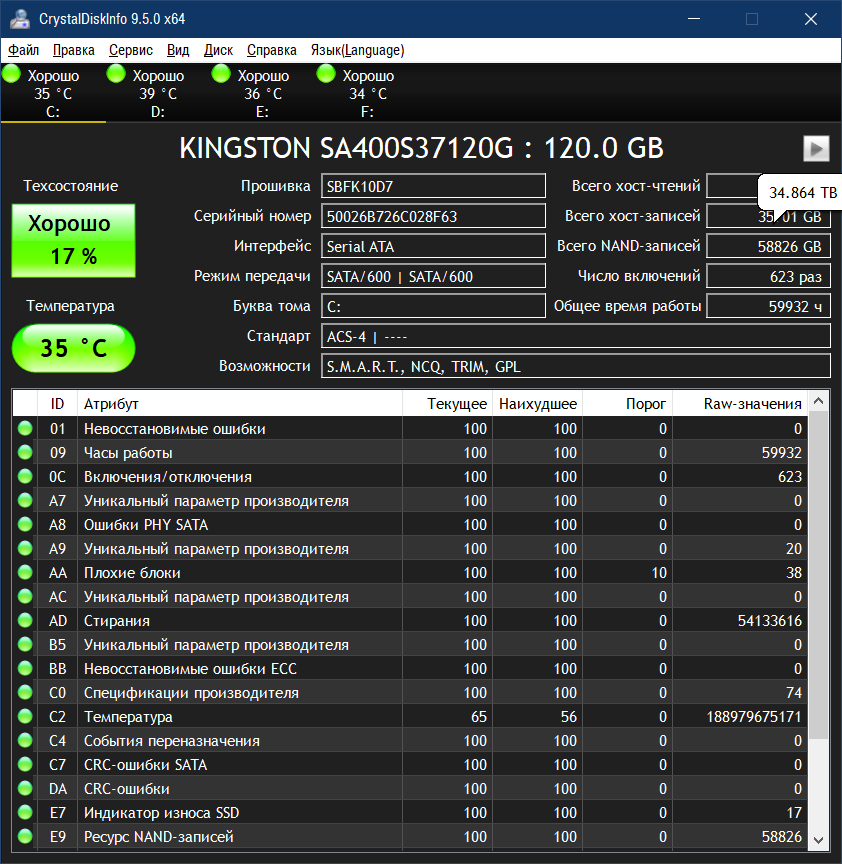Image resolution: width=842 pixels, height=864 pixels.
Task: Click the serial number field 50026B726C028F63
Action: pyautogui.click(x=434, y=216)
